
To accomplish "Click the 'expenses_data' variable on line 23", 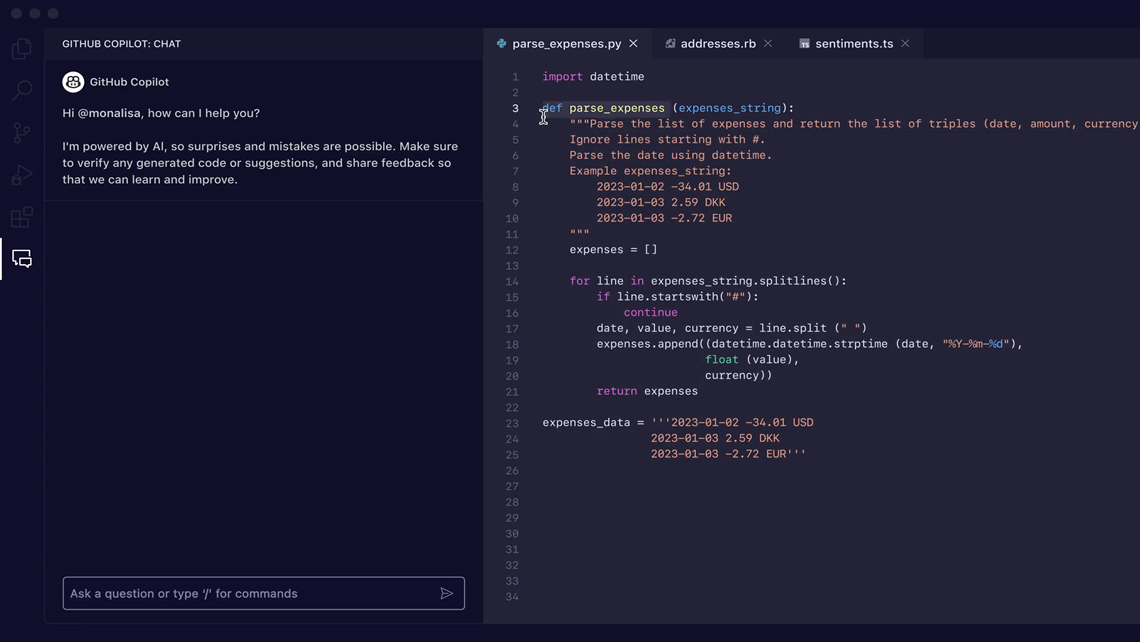I will click(587, 423).
